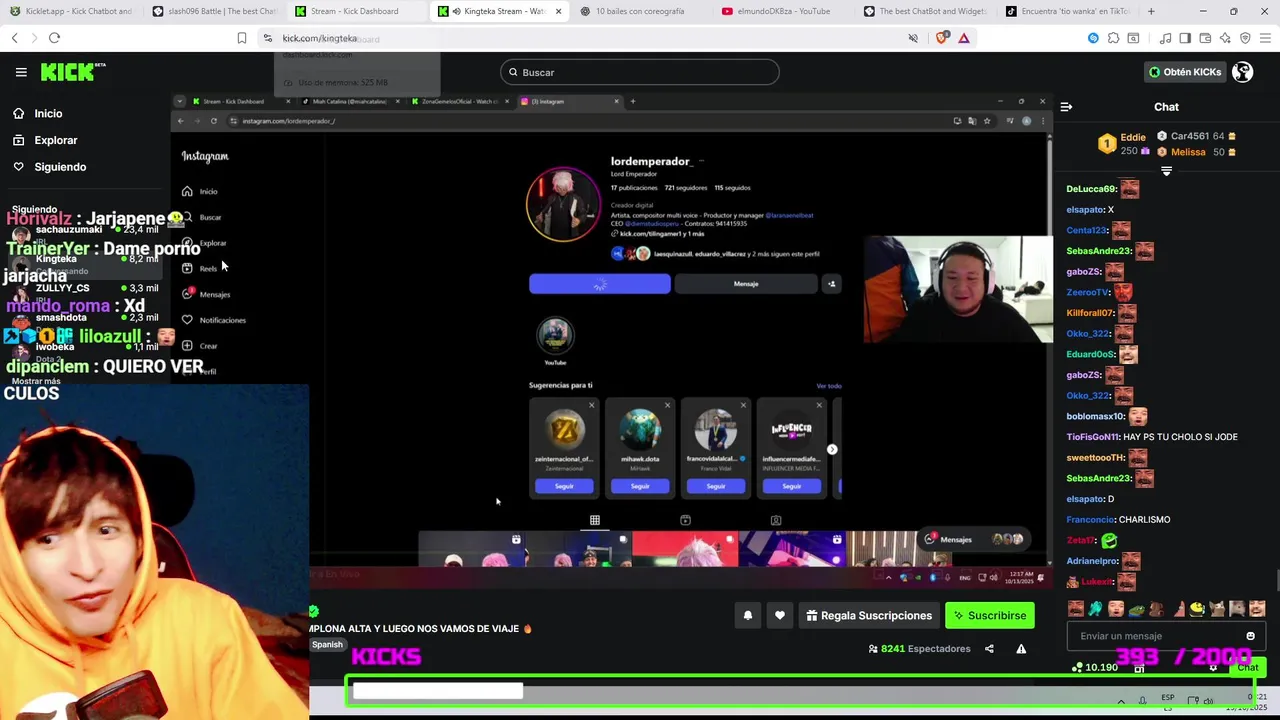
Task: Click Ver todo link in Instagram suggestions
Action: [829, 386]
